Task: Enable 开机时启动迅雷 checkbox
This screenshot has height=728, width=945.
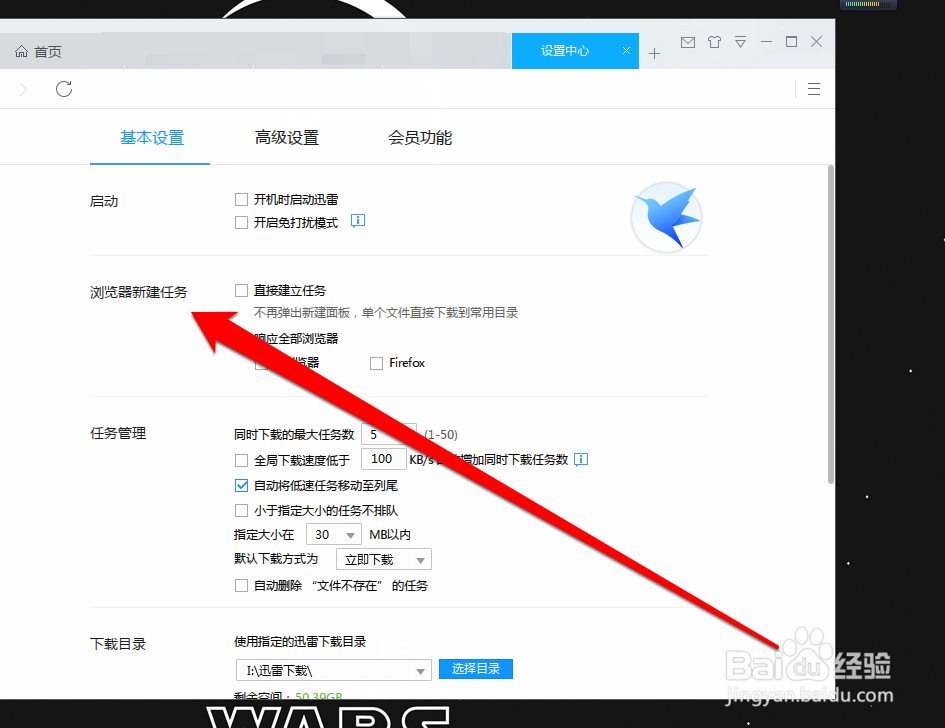Action: tap(242, 199)
